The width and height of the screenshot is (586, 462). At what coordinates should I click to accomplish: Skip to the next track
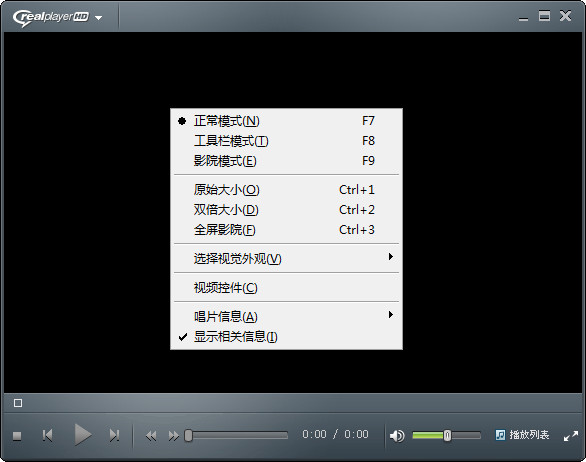tap(114, 435)
